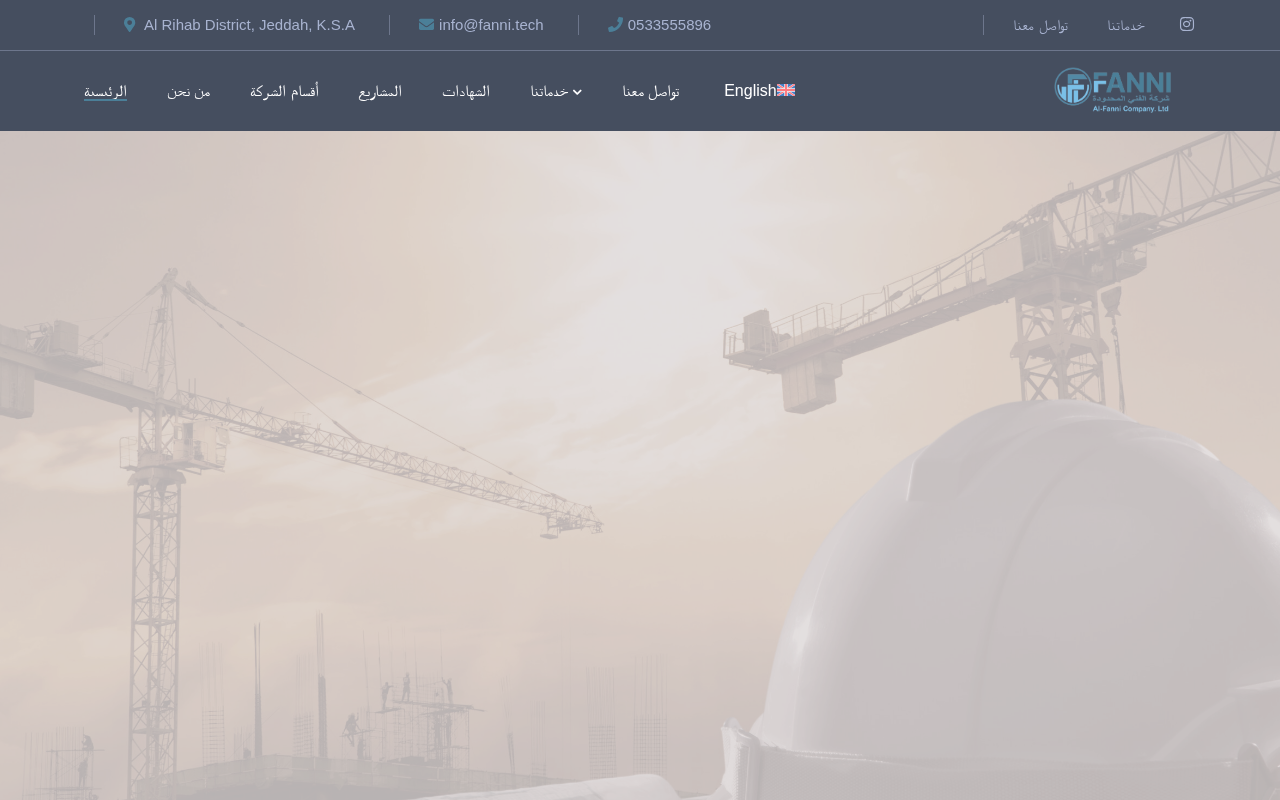This screenshot has width=1280, height=800.
Task: Click خدماتنا link in top bar
Action: (x=1126, y=25)
